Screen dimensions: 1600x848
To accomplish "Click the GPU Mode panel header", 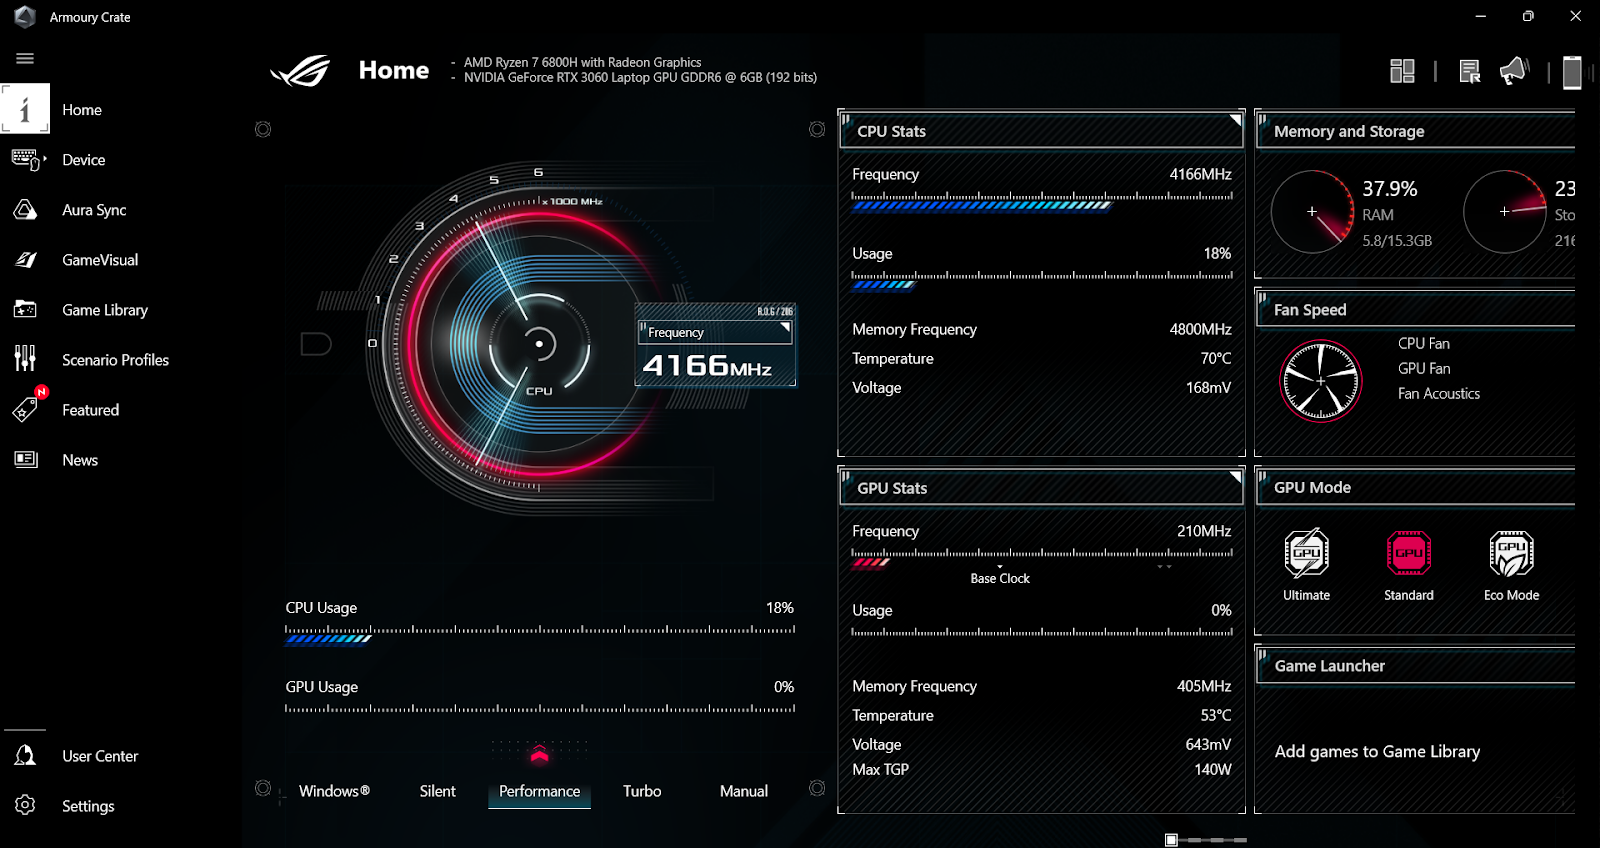I will coord(1415,487).
